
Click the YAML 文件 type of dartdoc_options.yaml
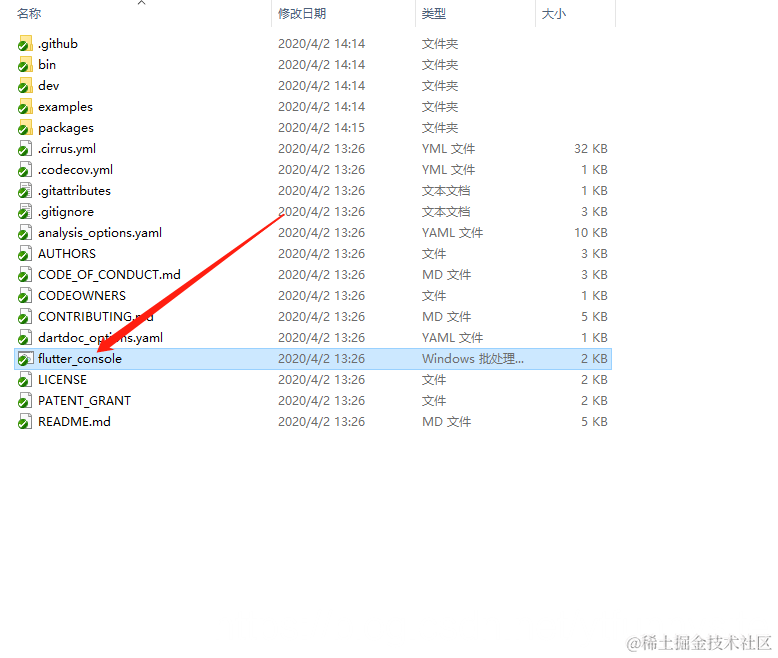pos(453,338)
